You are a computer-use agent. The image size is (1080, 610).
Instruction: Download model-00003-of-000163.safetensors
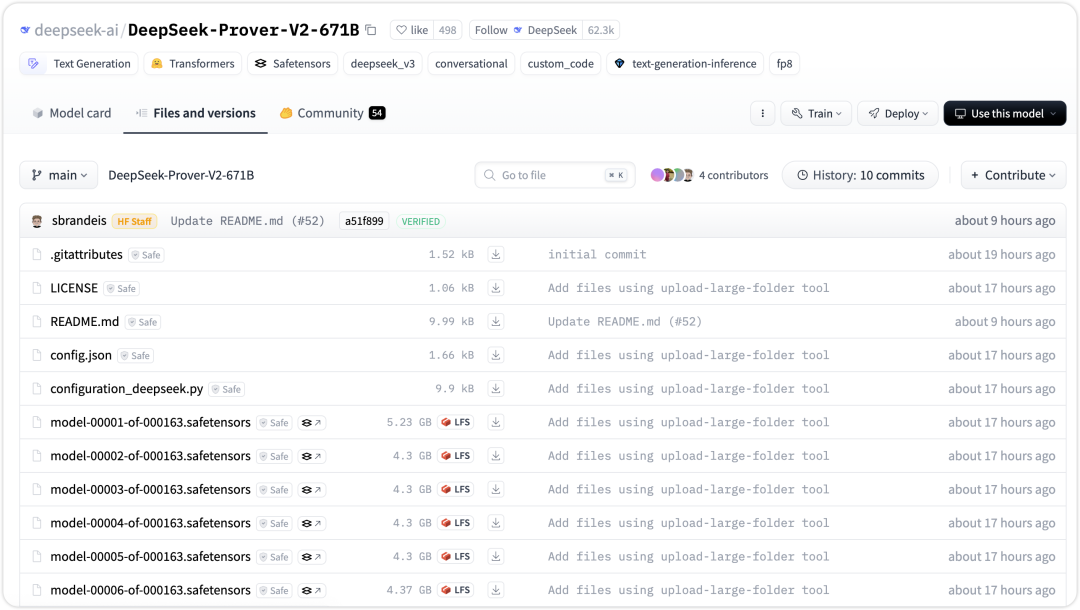point(495,490)
